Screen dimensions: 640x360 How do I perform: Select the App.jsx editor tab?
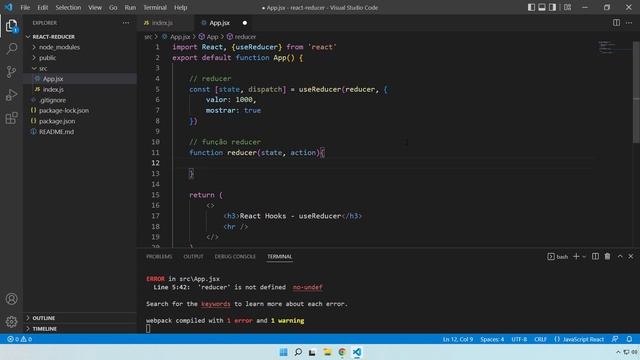point(220,23)
